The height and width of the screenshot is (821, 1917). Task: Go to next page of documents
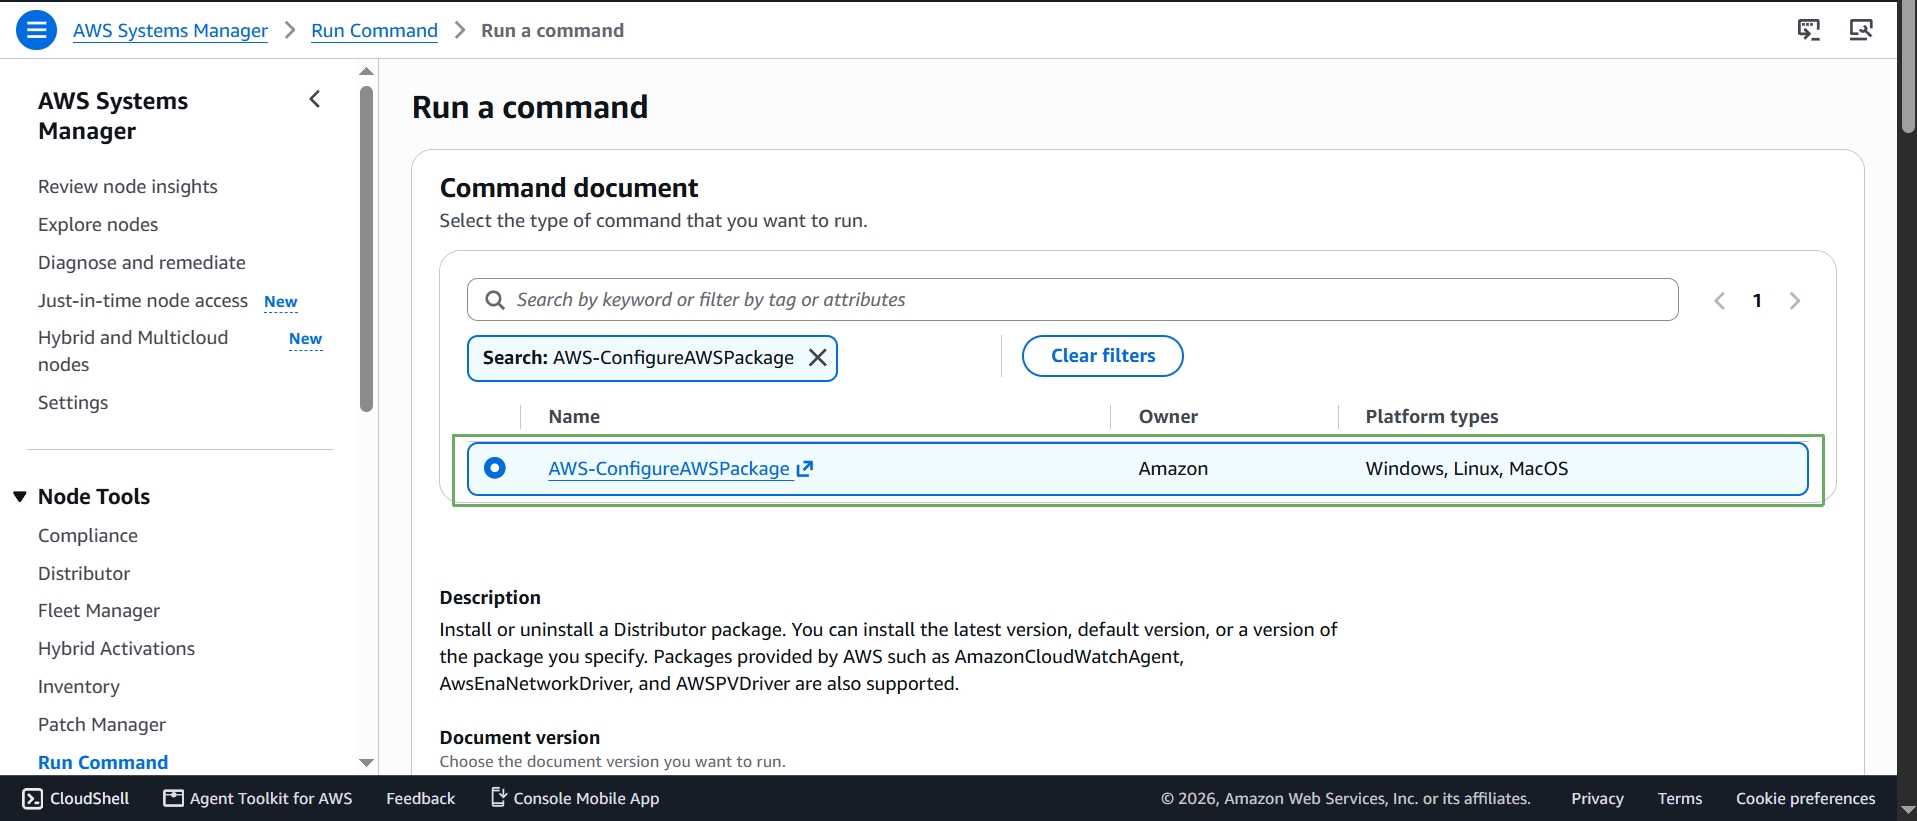tap(1795, 301)
